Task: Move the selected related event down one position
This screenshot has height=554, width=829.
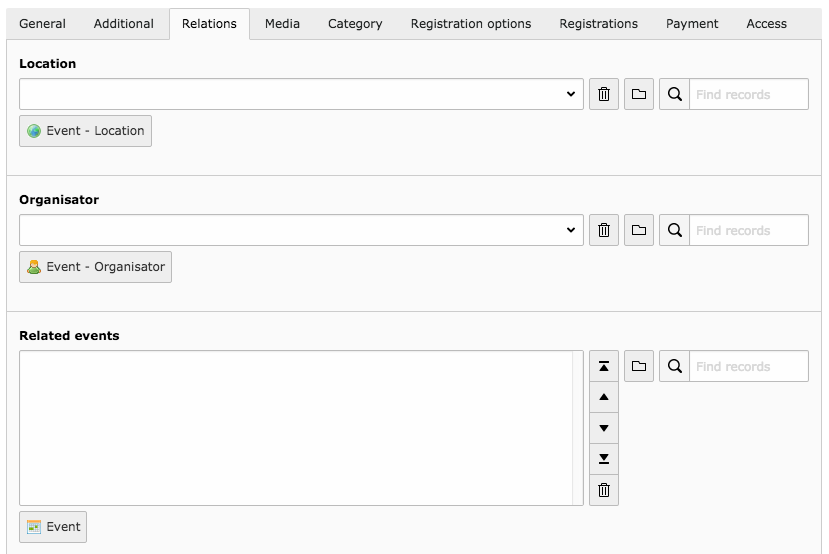Action: click(x=604, y=428)
